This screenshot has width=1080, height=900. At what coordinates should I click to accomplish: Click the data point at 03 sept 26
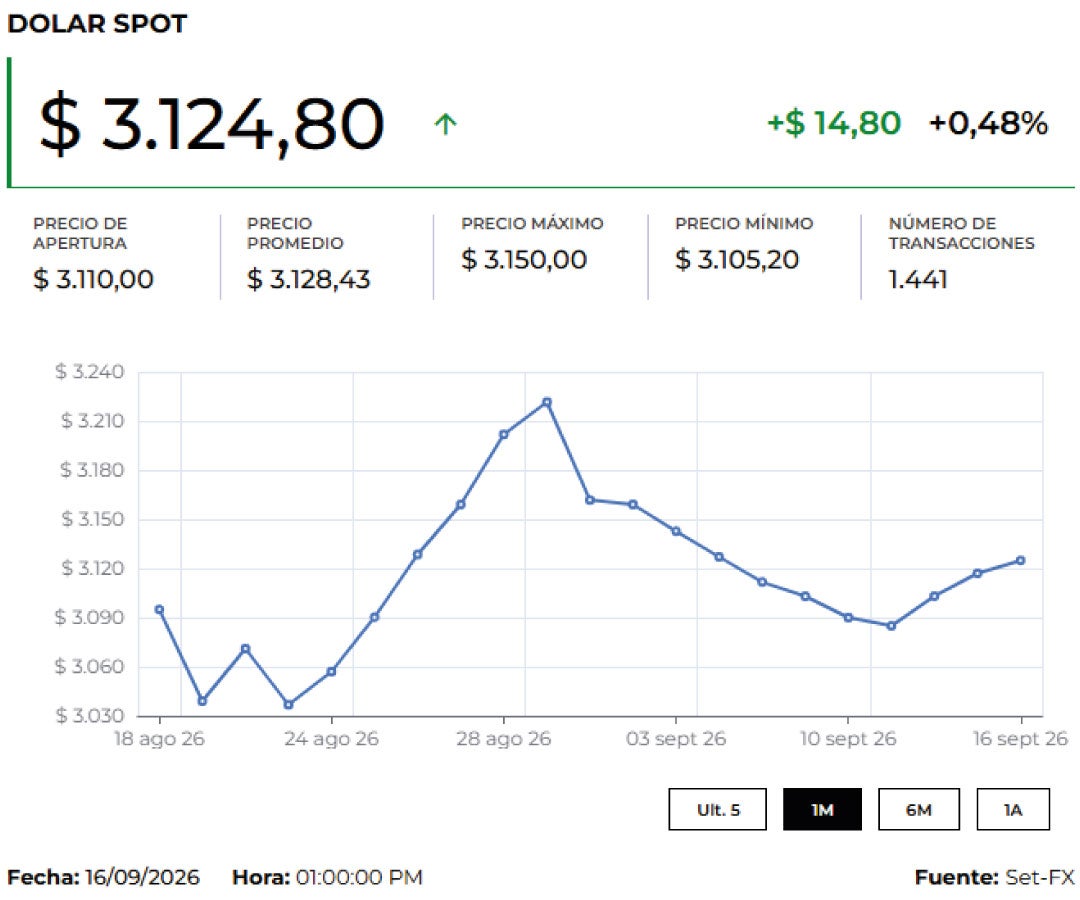(x=676, y=531)
